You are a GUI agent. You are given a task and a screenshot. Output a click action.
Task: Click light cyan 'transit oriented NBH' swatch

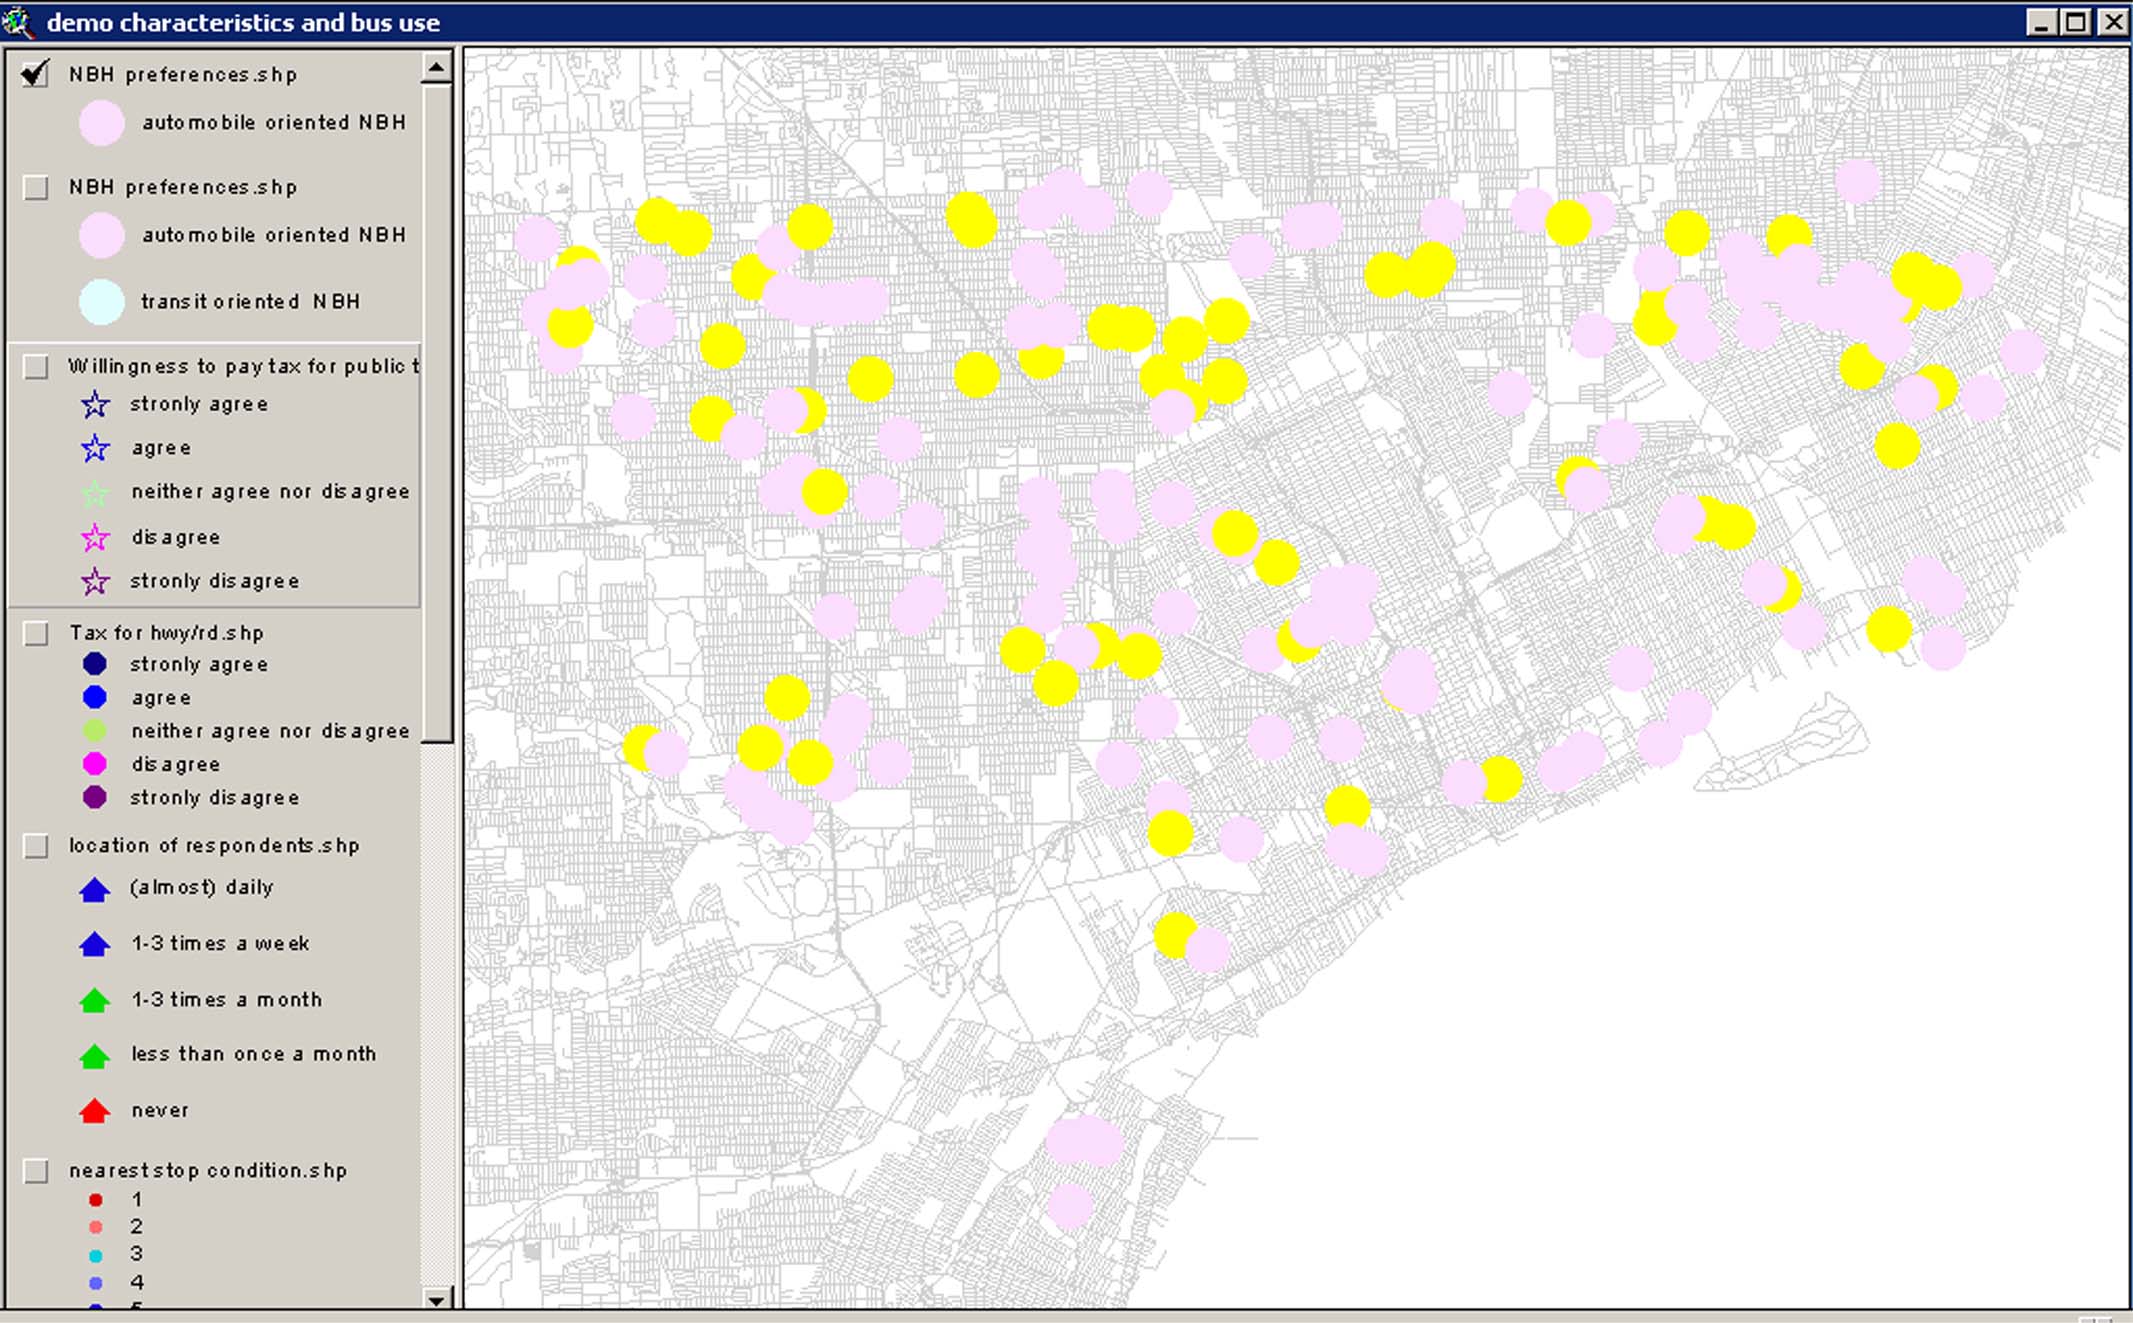[x=102, y=302]
